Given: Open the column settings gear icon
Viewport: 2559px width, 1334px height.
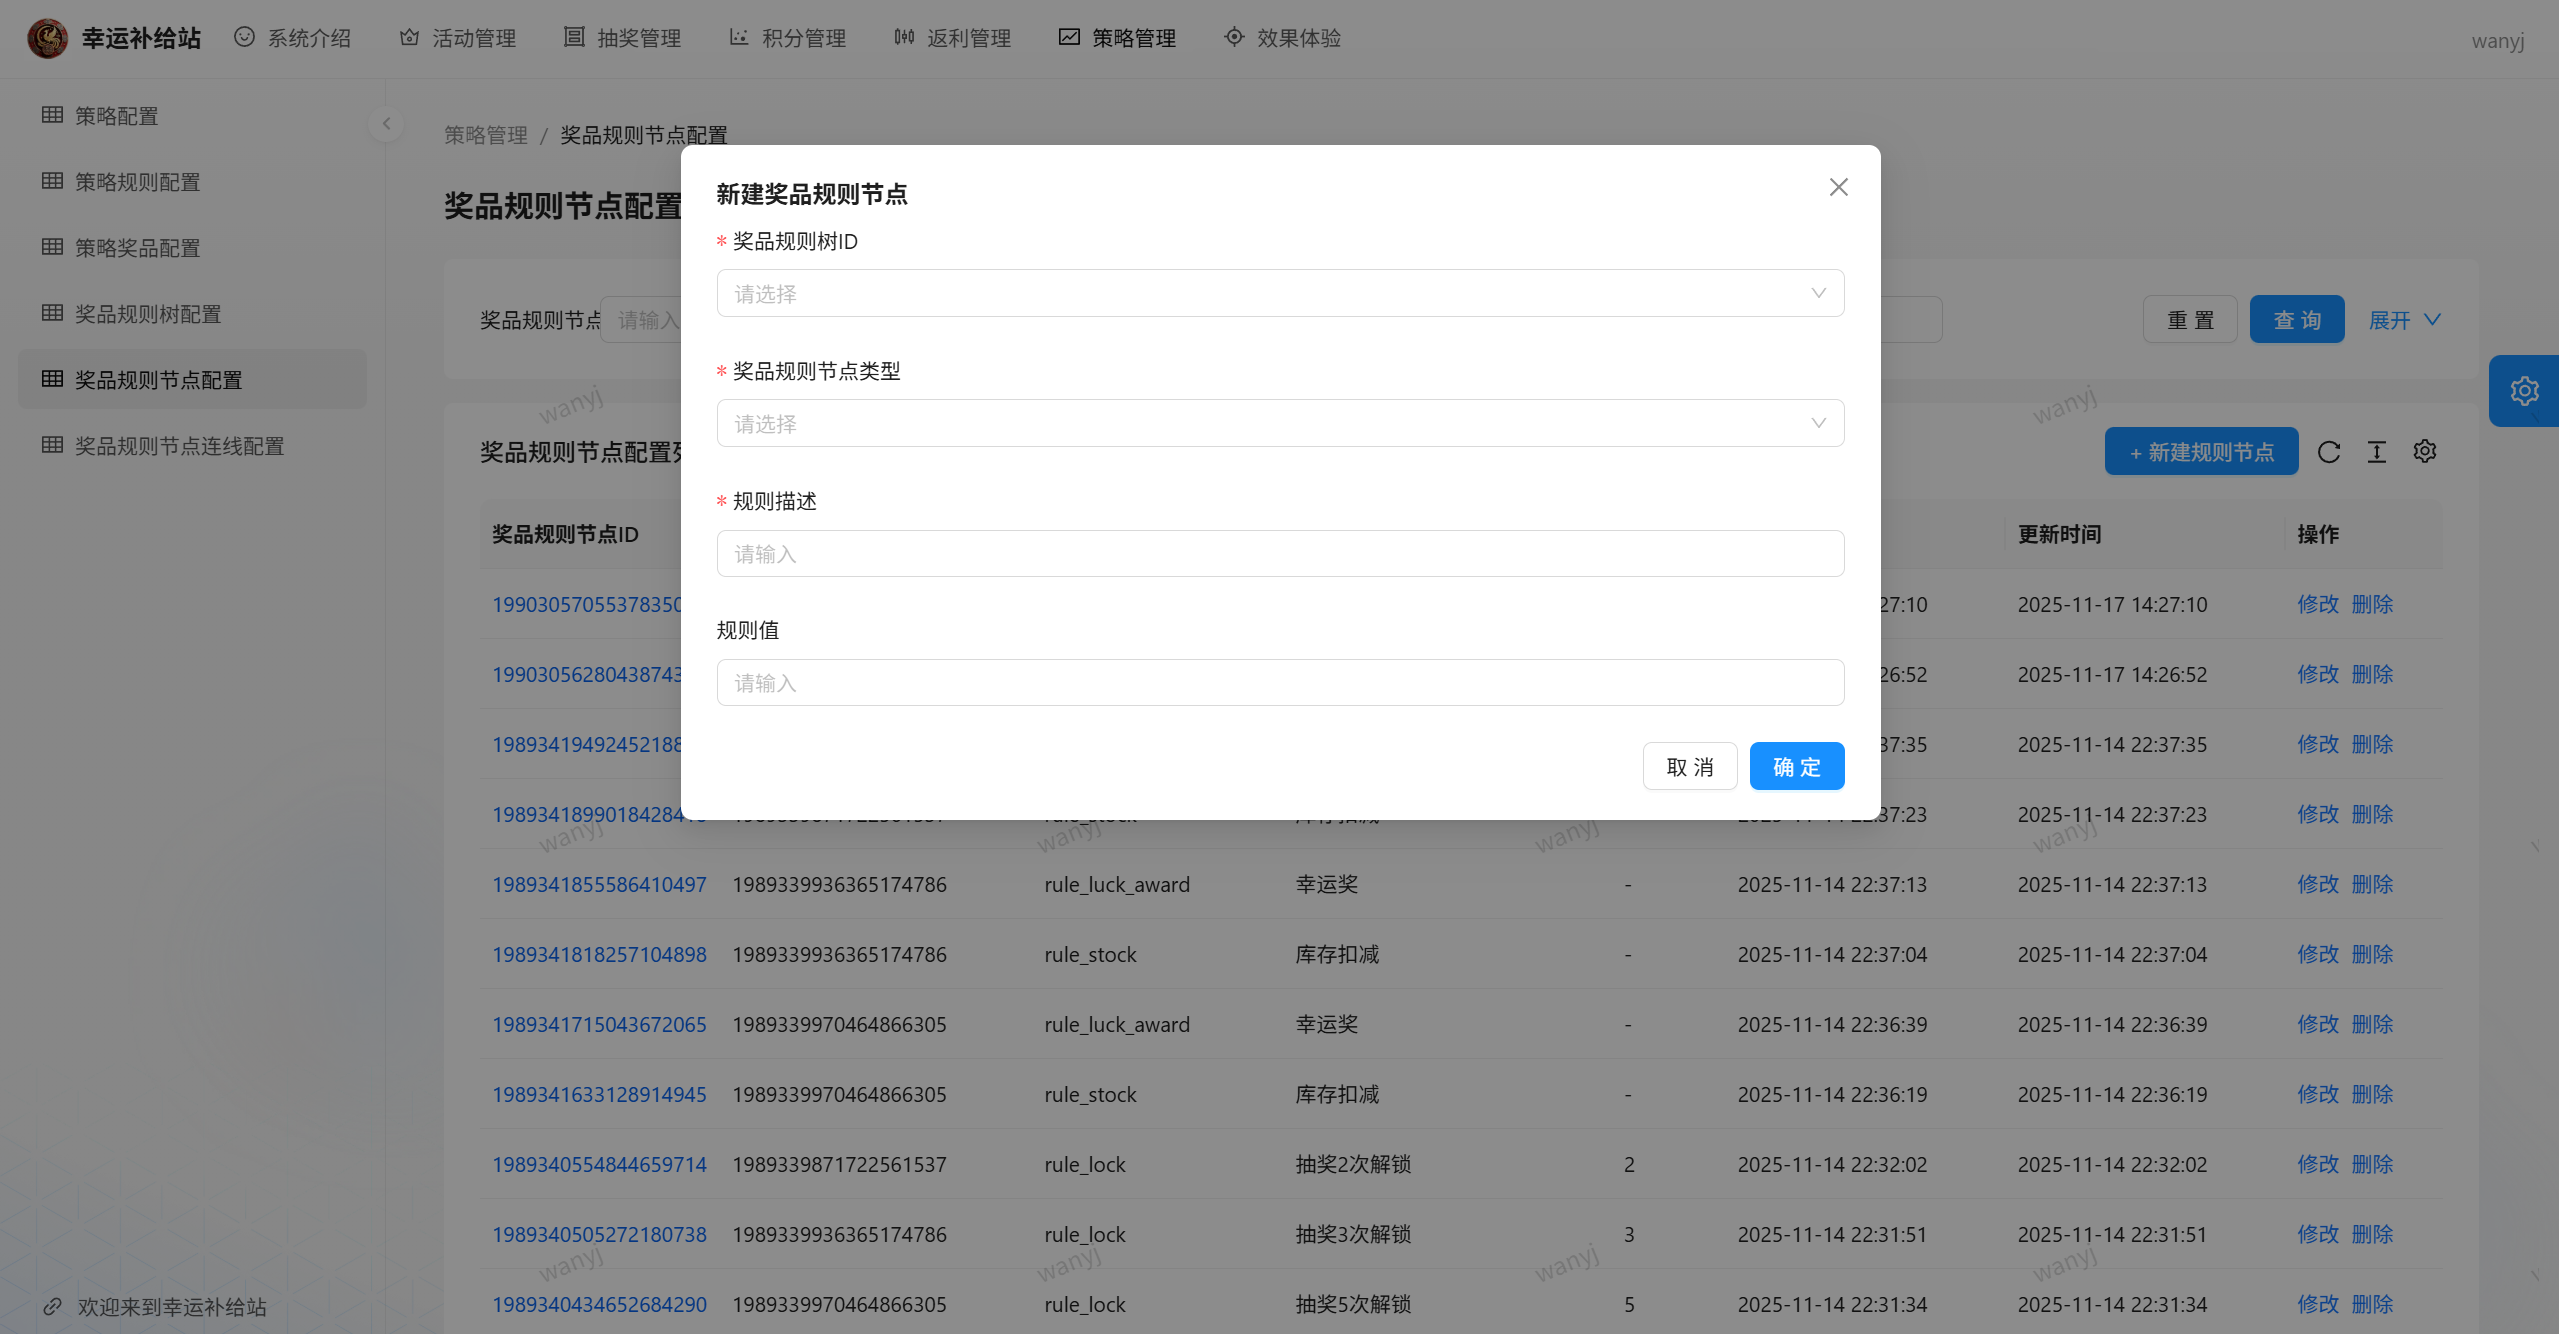Looking at the screenshot, I should 2425,452.
